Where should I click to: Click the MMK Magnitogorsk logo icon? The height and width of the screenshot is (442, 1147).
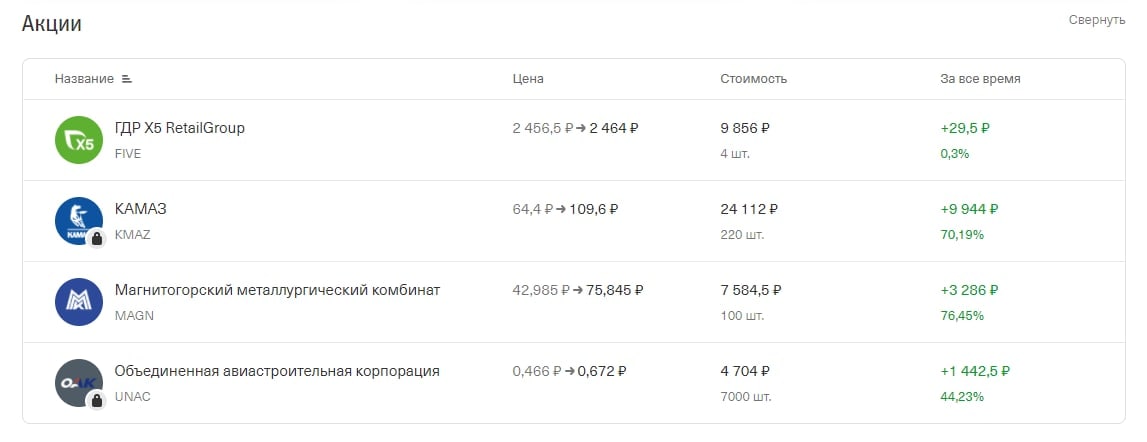[x=79, y=302]
